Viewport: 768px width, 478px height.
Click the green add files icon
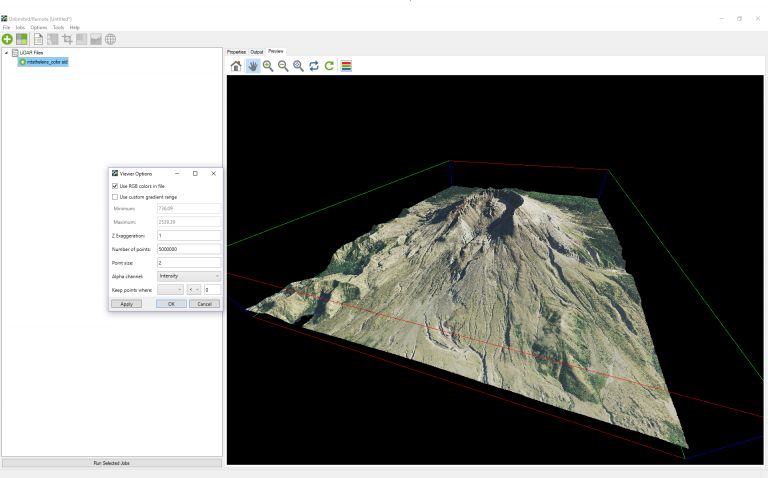click(8, 39)
